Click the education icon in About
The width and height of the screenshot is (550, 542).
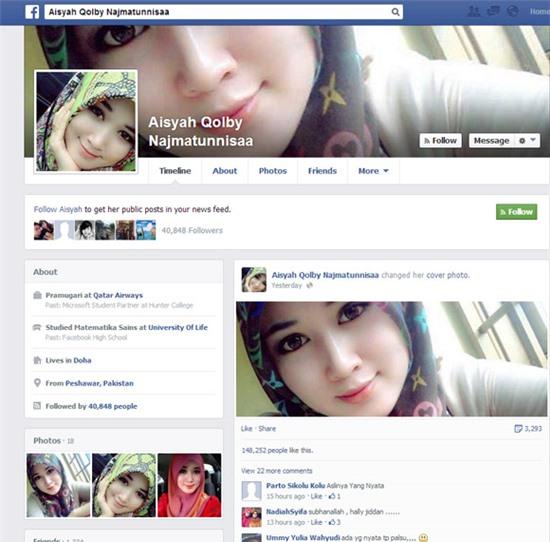pyautogui.click(x=37, y=327)
